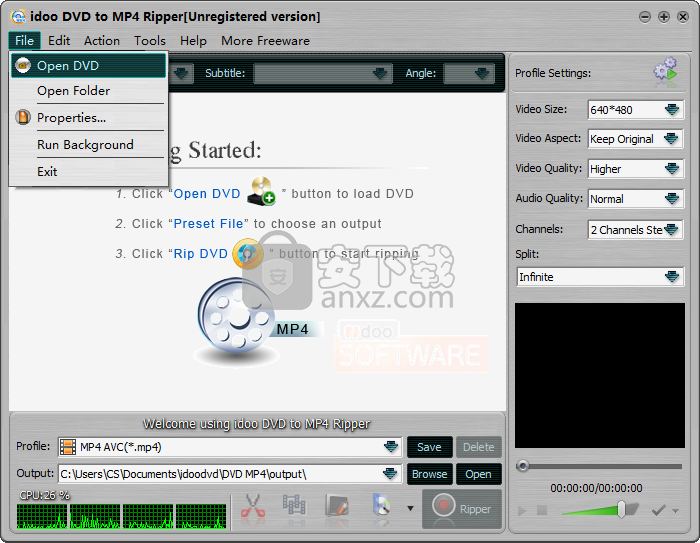Click the video effect edit icon
The image size is (700, 543).
337,507
